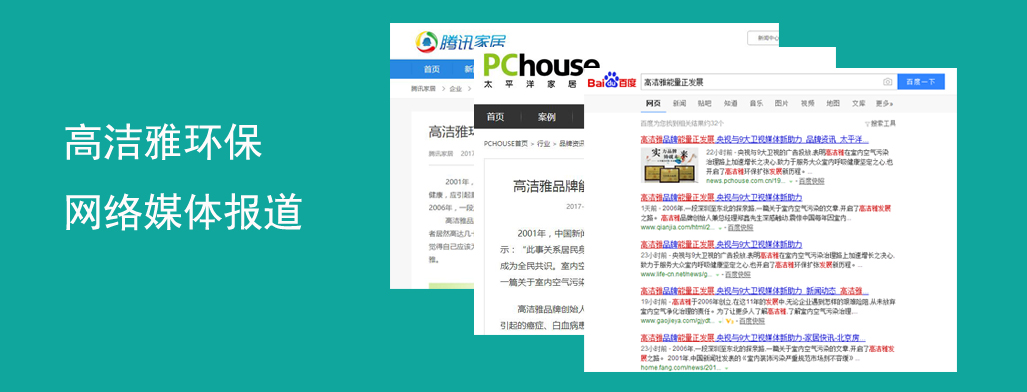Click 腾讯家居 in the Tencent breadcrumb
Screen dimensions: 1027x392
click(423, 88)
